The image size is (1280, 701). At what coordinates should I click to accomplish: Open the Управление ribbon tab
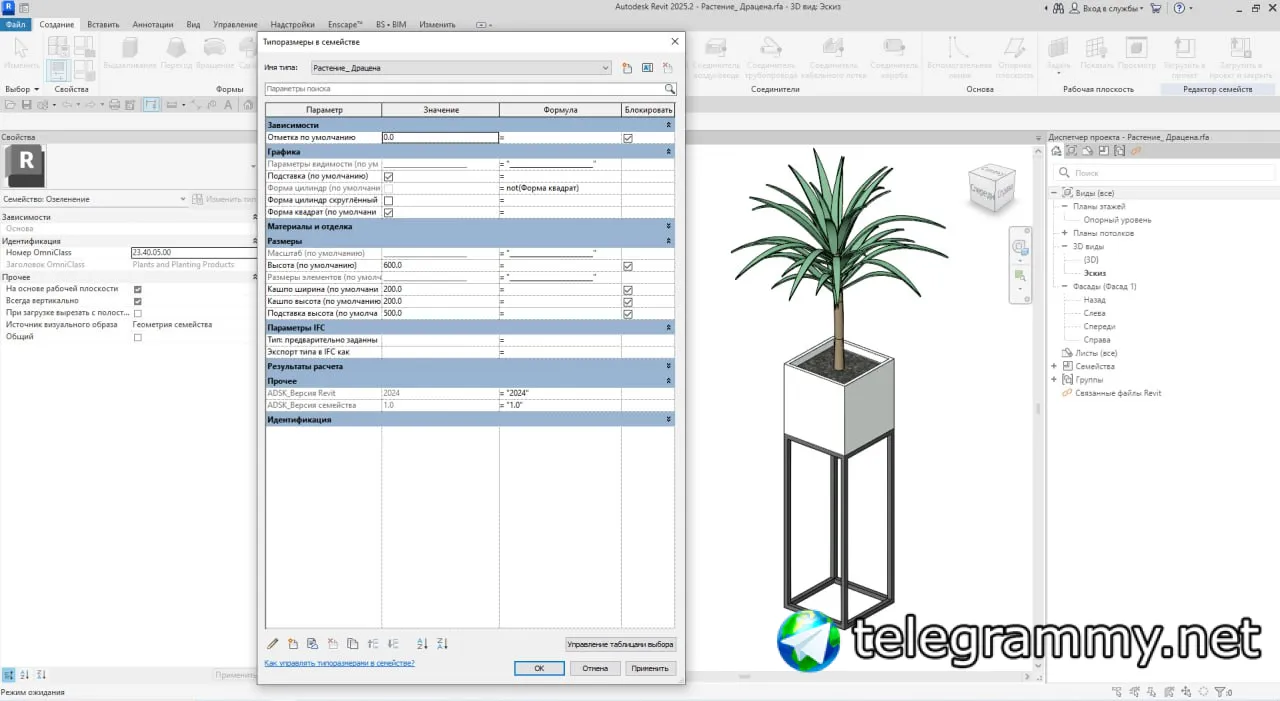[x=235, y=24]
